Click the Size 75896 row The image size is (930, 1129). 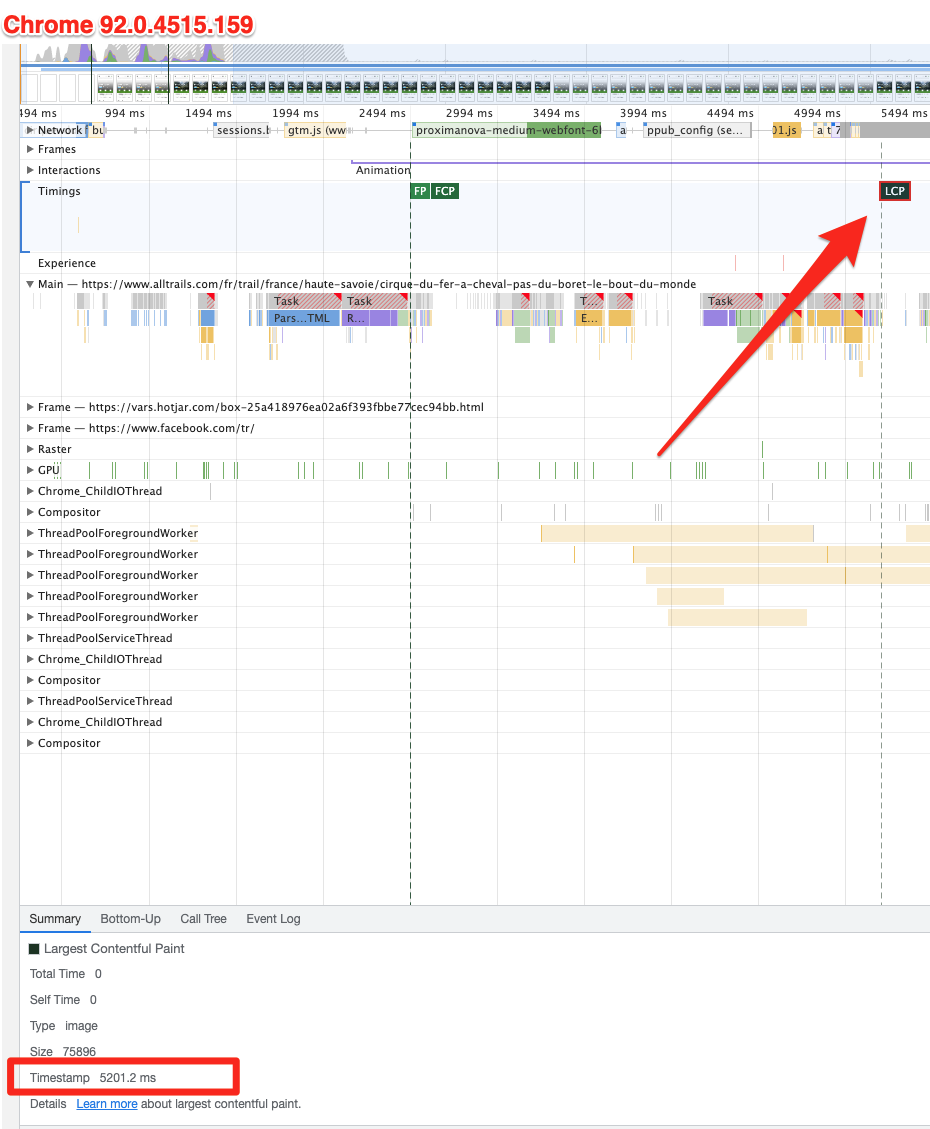[x=63, y=1052]
